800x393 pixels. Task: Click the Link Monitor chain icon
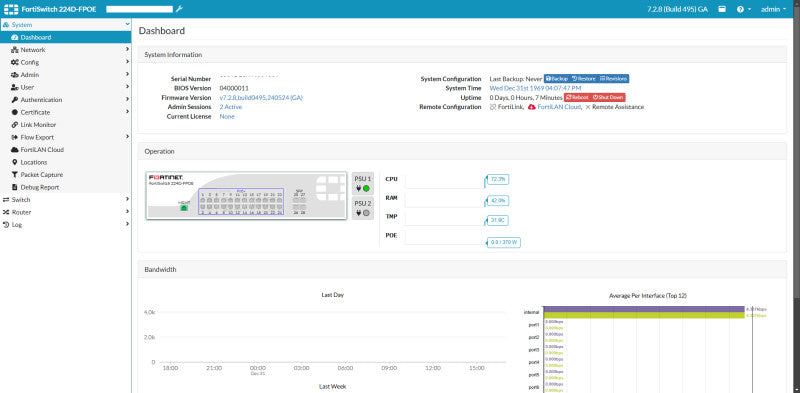pos(15,125)
